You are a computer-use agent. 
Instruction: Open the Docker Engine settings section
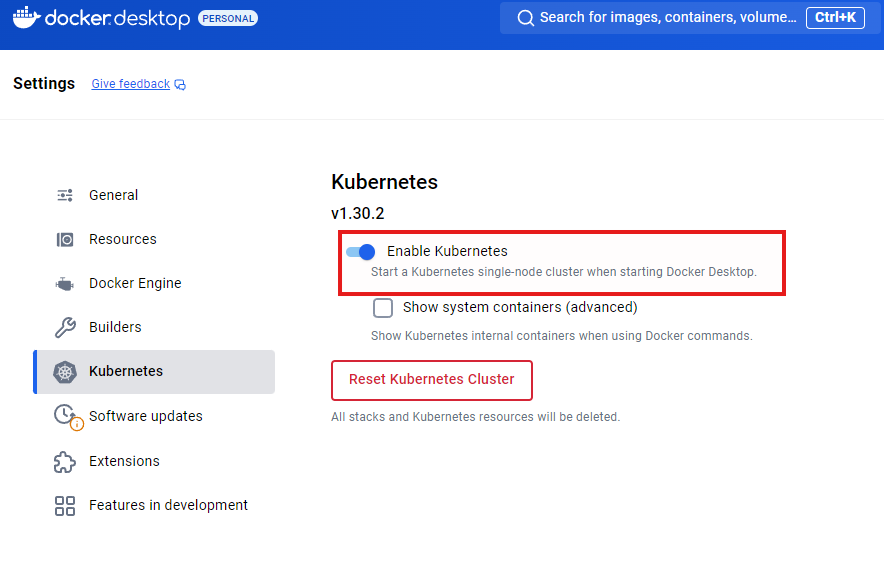click(154, 283)
